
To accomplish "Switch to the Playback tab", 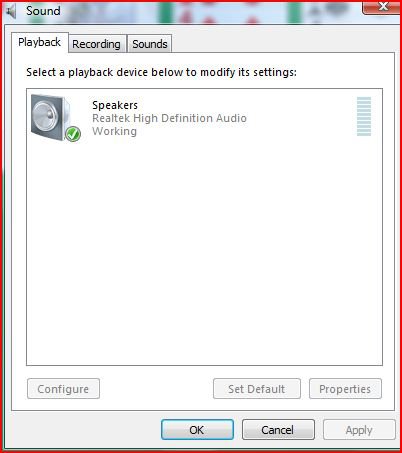I will pyautogui.click(x=40, y=42).
